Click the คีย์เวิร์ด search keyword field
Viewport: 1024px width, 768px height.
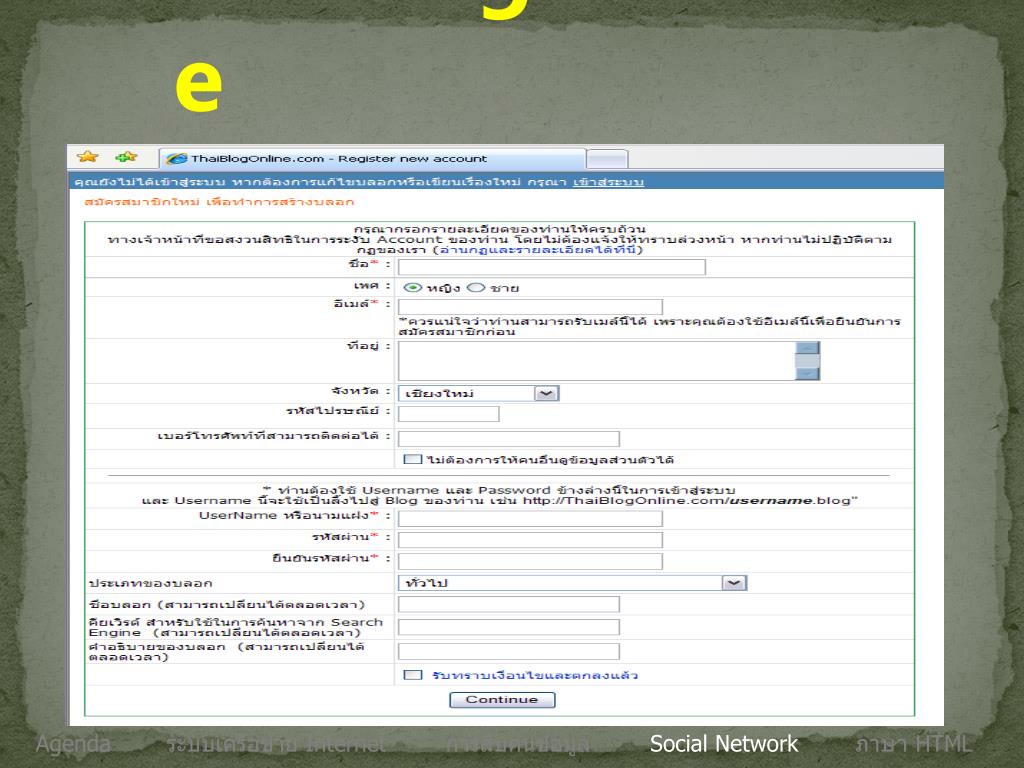point(509,627)
